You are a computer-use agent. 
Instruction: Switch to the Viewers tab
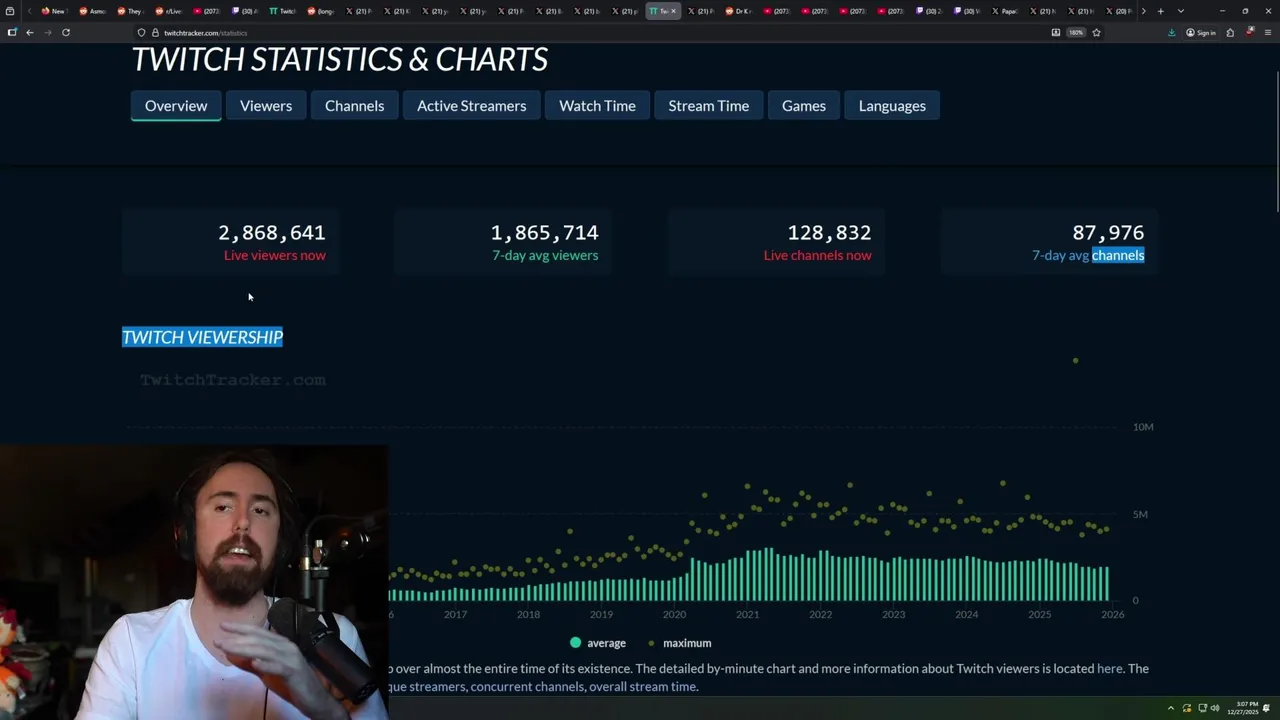click(x=266, y=105)
